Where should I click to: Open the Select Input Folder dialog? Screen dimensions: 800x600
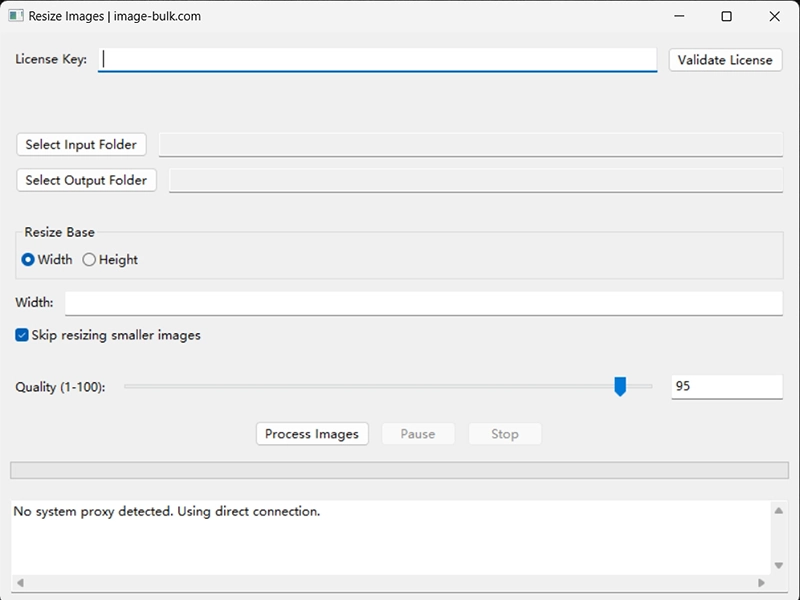coord(81,144)
